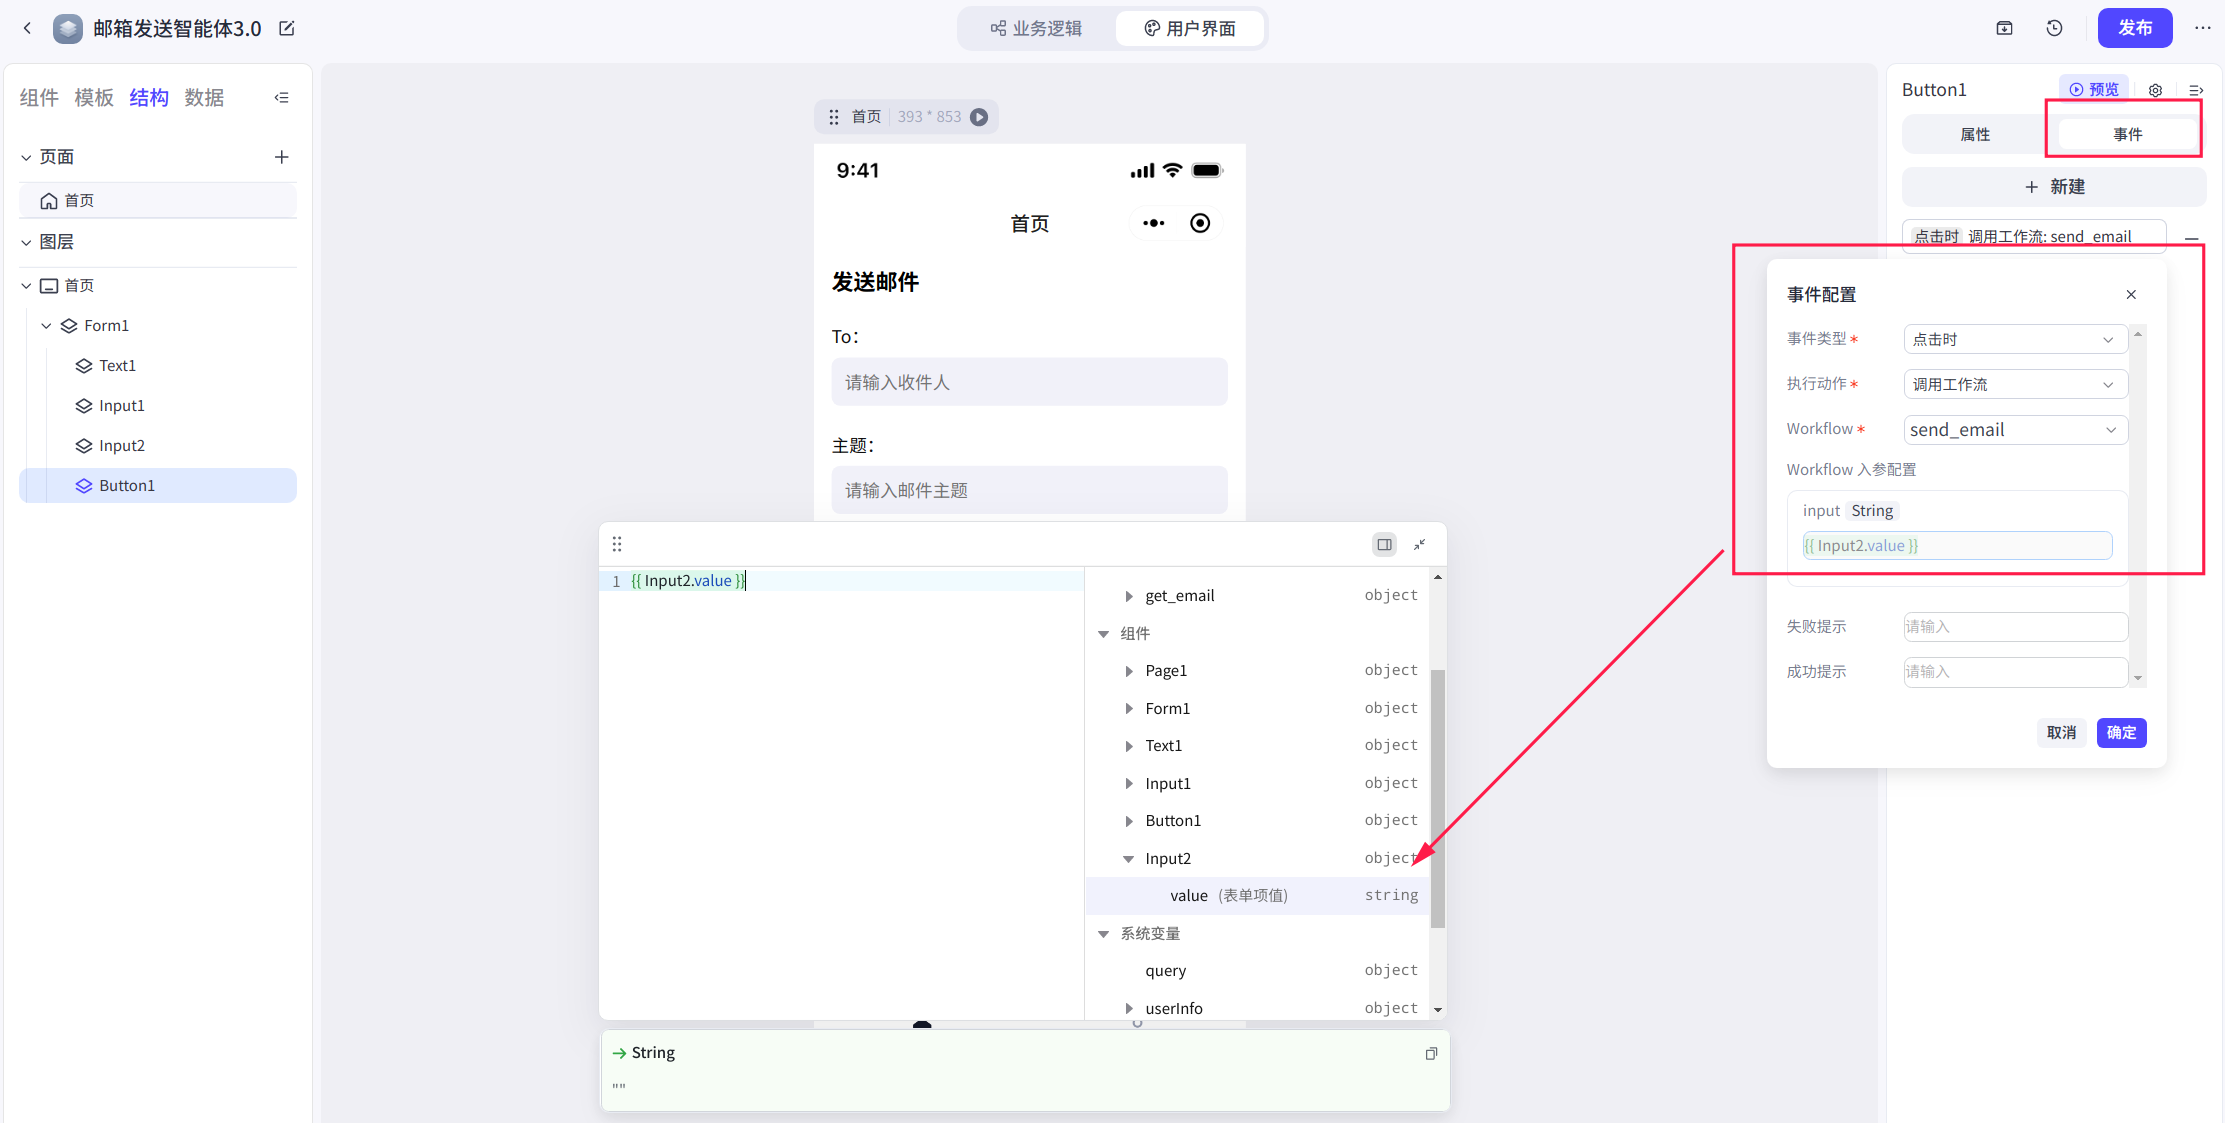Open Button1 settings gear icon
This screenshot has width=2225, height=1123.
(2155, 90)
